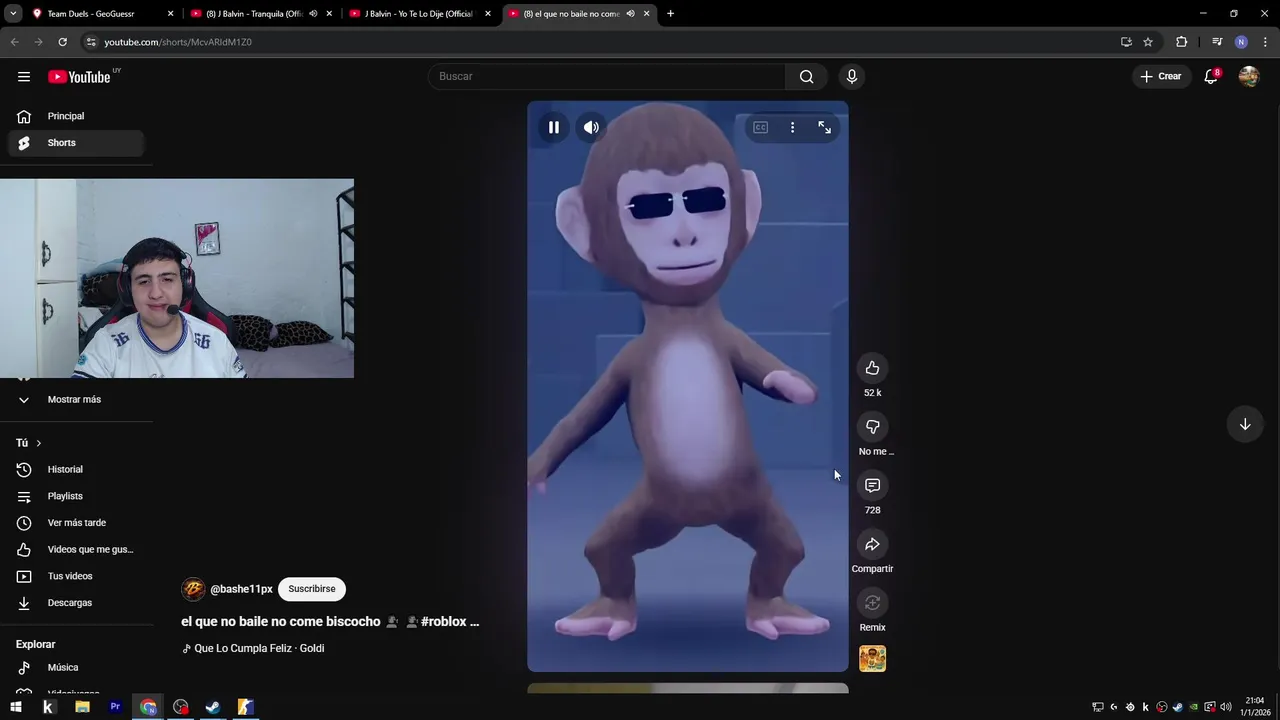Open Música under Explorar
Screen dimensions: 1280x720
pyautogui.click(x=76, y=667)
